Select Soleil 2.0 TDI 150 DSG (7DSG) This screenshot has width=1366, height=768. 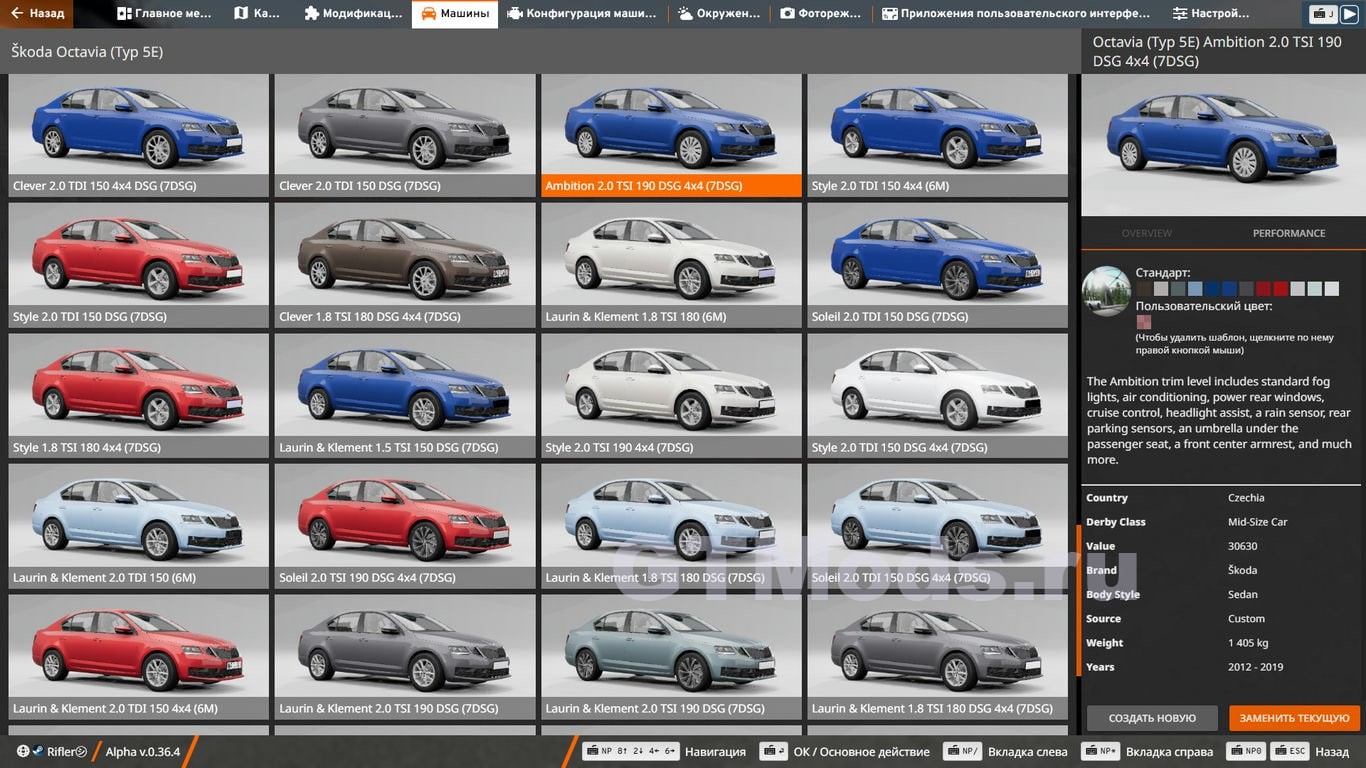pyautogui.click(x=938, y=266)
